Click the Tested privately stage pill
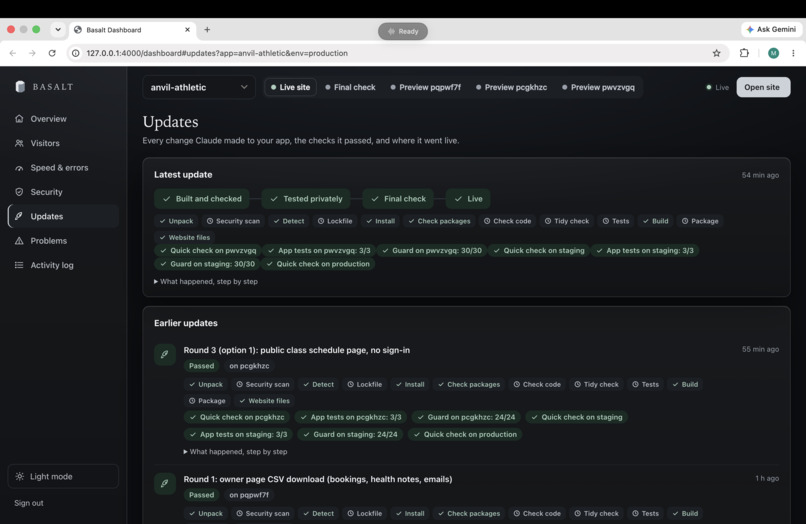The width and height of the screenshot is (806, 524). (x=306, y=198)
